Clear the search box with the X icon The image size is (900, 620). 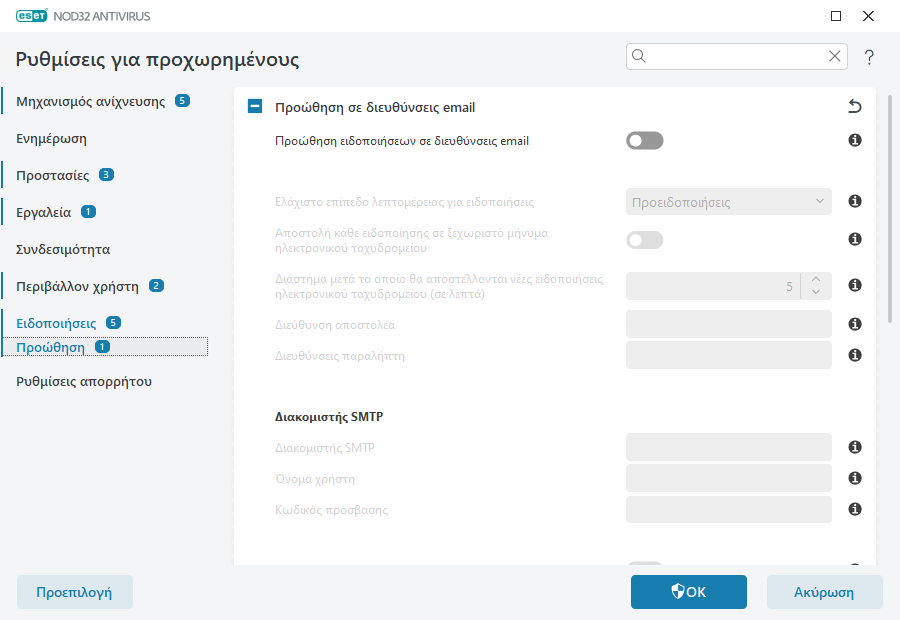835,57
